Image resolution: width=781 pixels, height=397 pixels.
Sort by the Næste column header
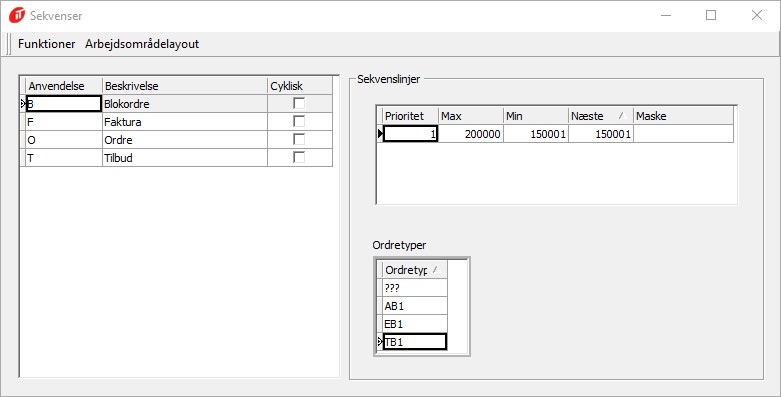(601, 116)
